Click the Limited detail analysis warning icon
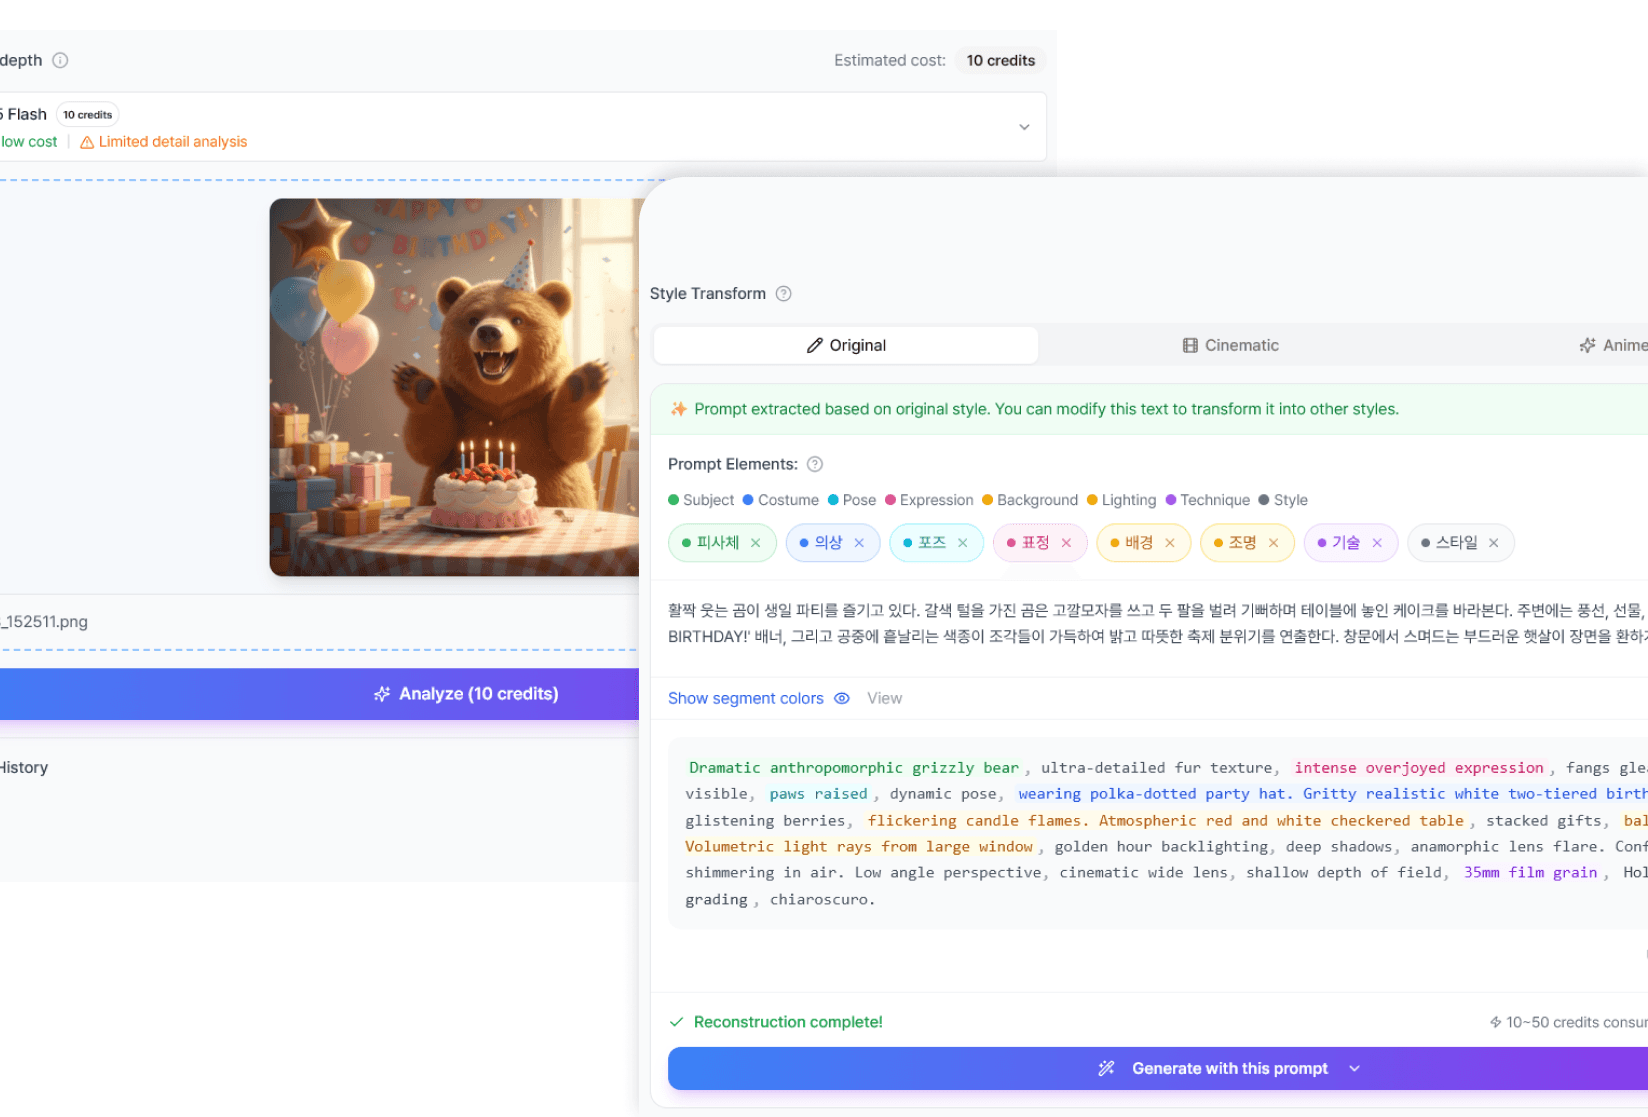 point(87,142)
